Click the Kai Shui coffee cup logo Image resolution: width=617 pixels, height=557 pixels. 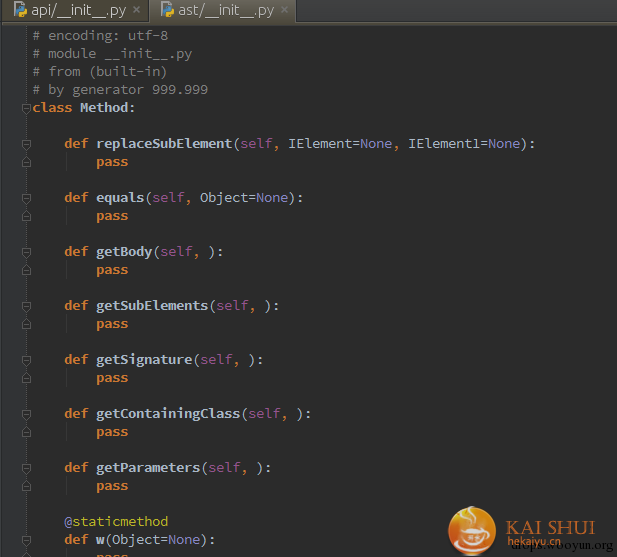click(473, 531)
